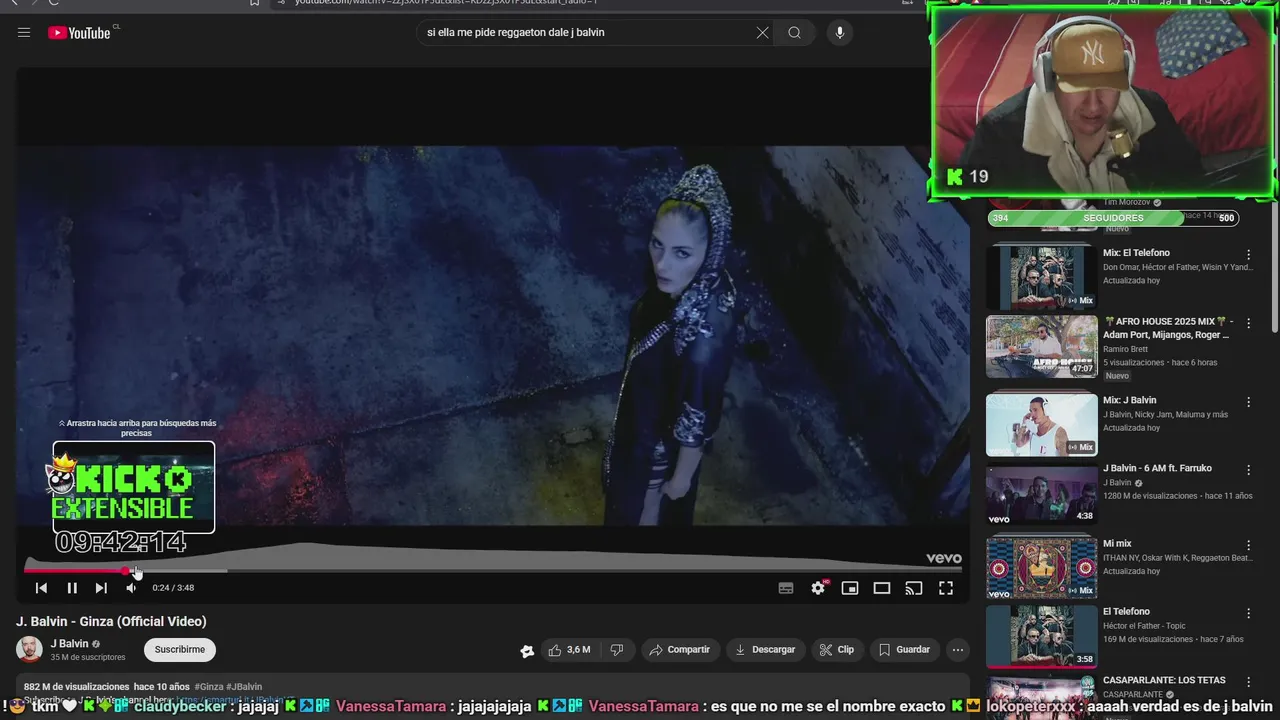Toggle subtitles on the player
The width and height of the screenshot is (1280, 720).
click(786, 588)
